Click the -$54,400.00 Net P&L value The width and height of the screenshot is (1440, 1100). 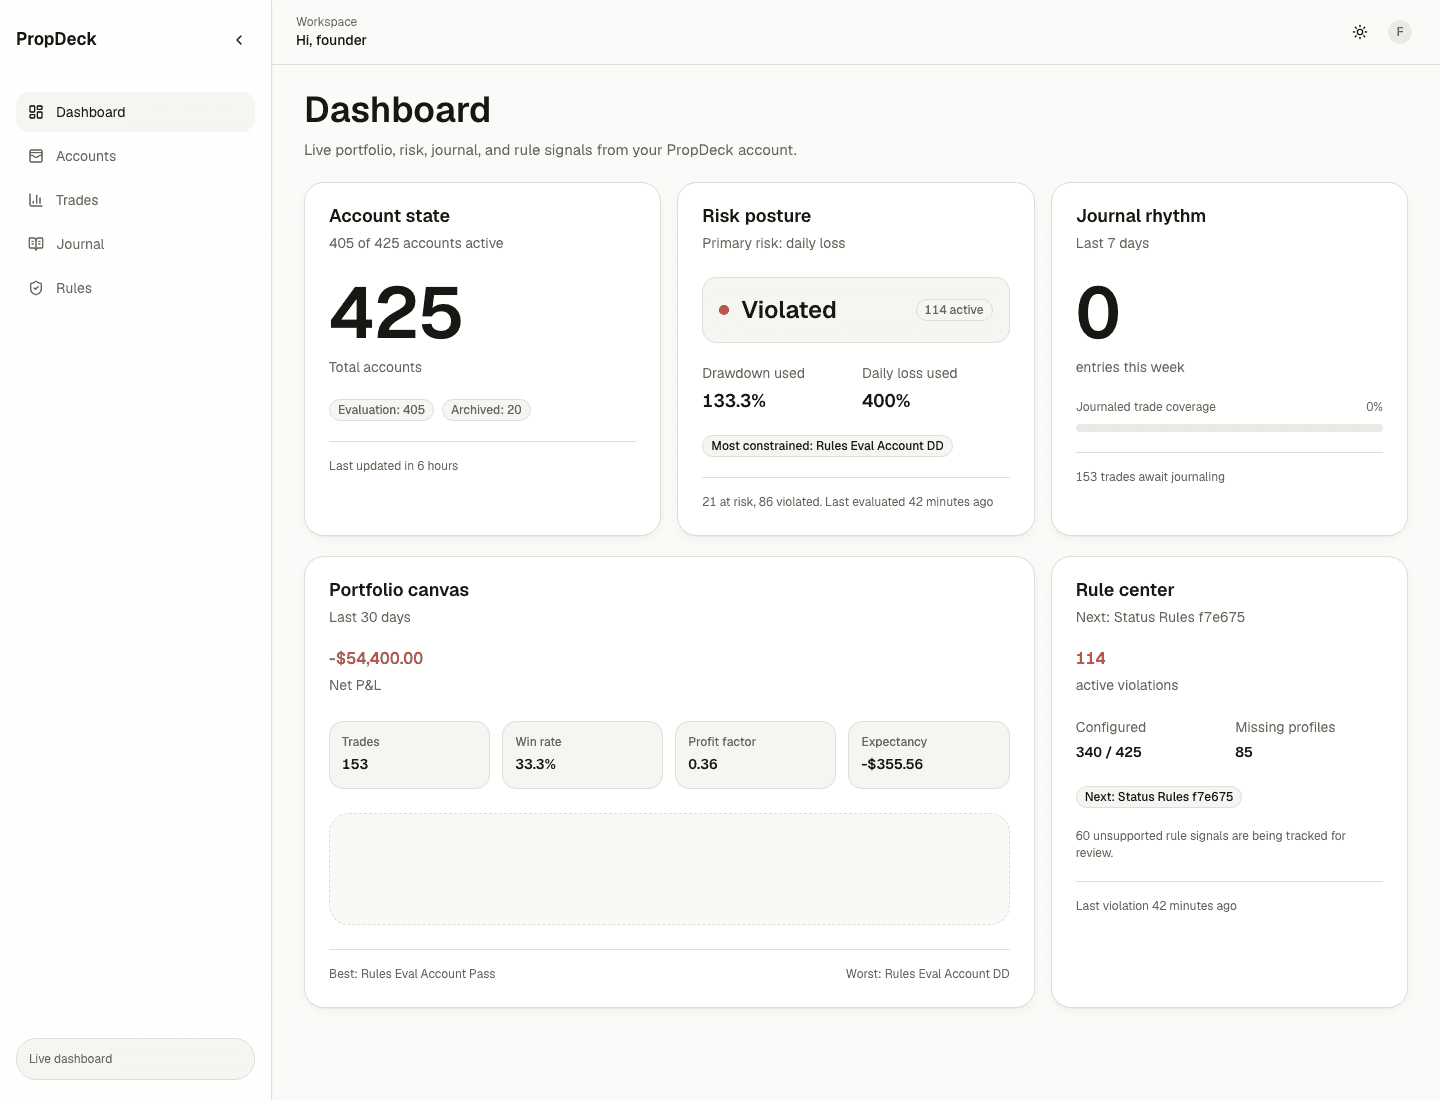coord(376,658)
